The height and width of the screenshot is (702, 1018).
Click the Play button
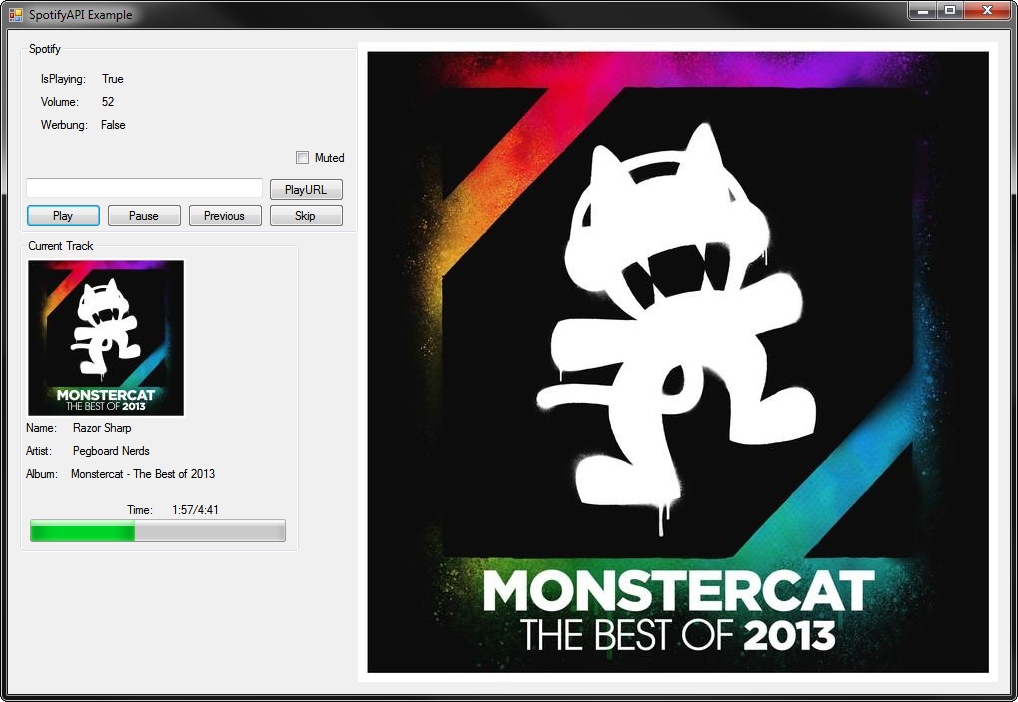click(x=63, y=216)
